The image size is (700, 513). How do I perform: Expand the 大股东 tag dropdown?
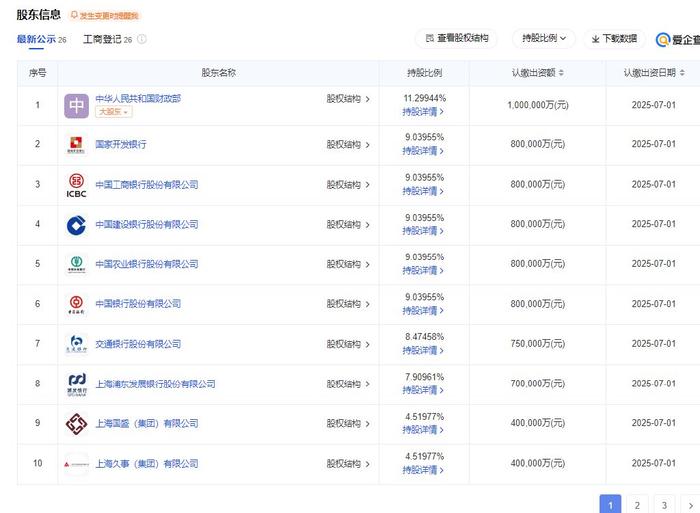pyautogui.click(x=113, y=112)
